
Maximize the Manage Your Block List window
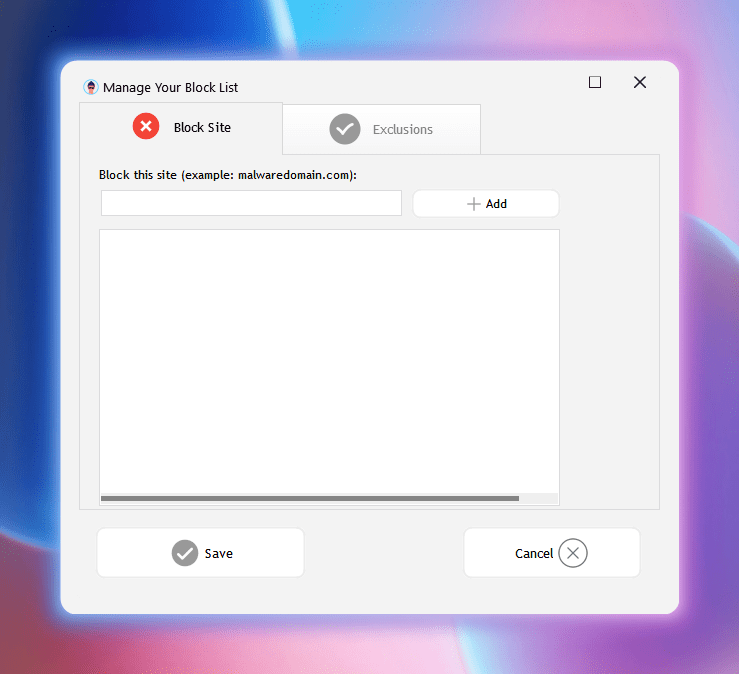[595, 83]
